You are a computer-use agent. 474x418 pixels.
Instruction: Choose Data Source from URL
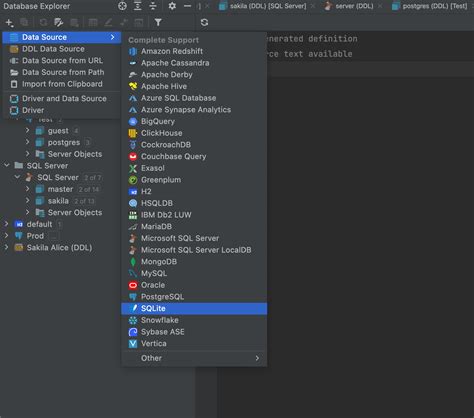[61, 61]
